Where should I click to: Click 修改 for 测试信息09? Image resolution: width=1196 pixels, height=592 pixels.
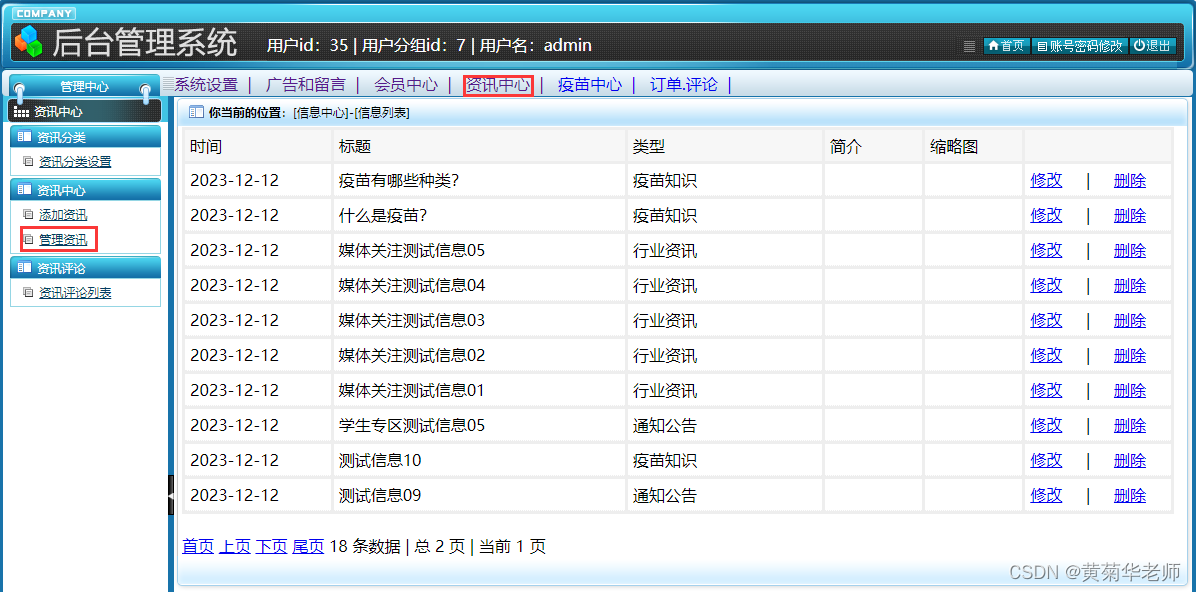[x=1046, y=496]
